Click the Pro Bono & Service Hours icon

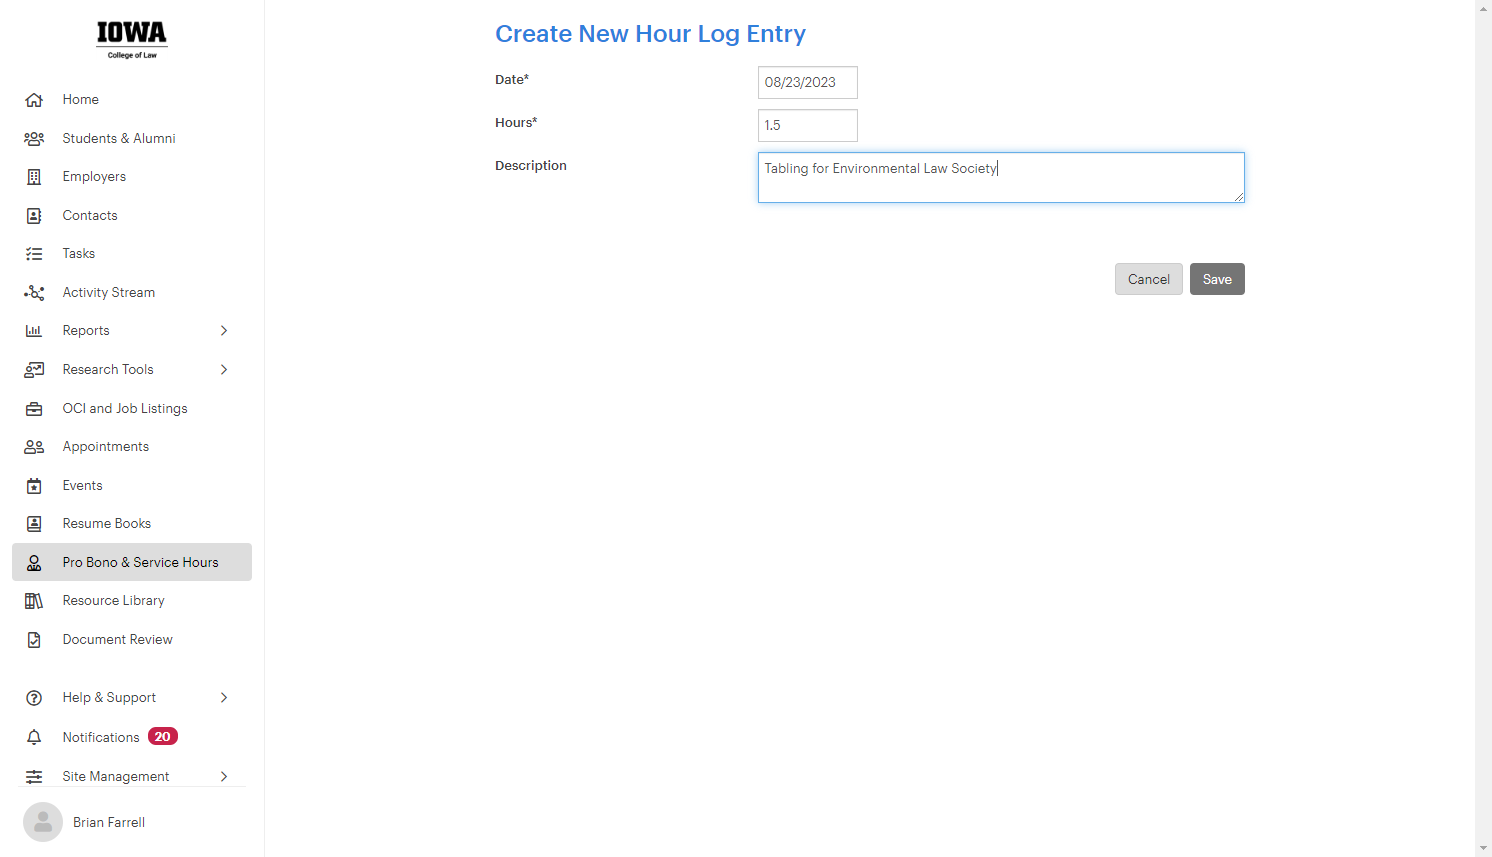click(x=34, y=563)
